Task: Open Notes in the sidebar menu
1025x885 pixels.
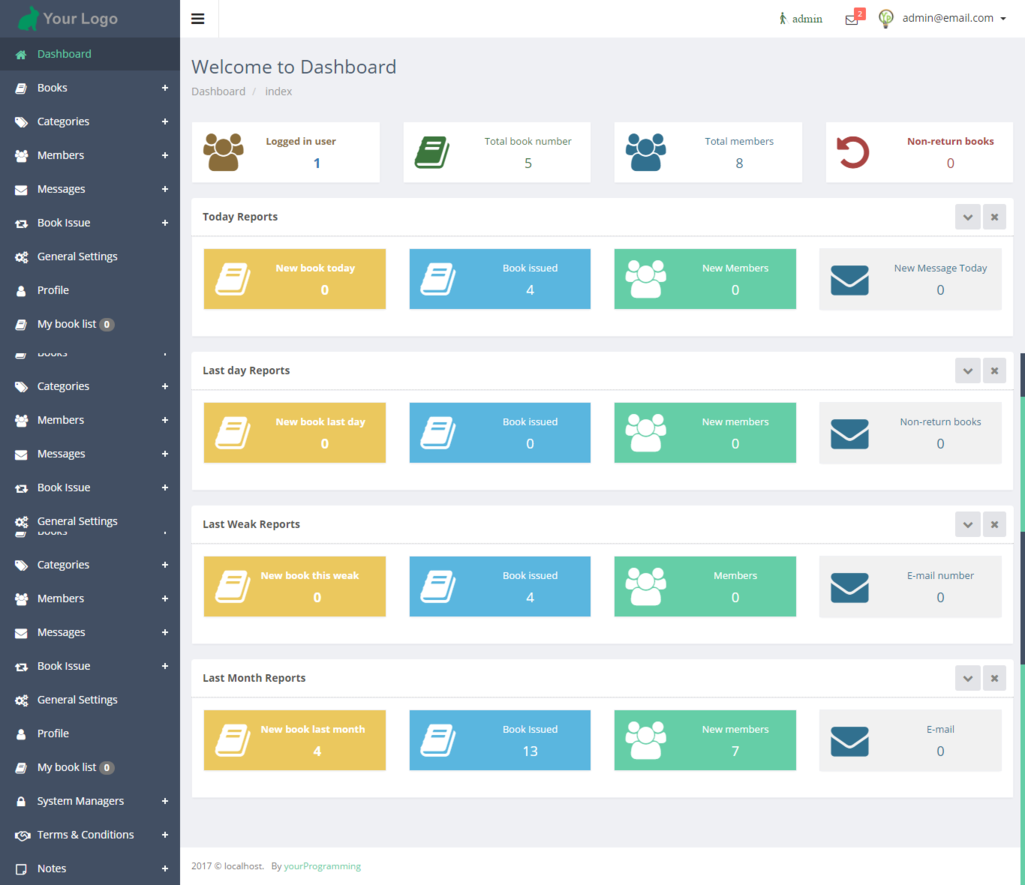Action: pyautogui.click(x=52, y=869)
